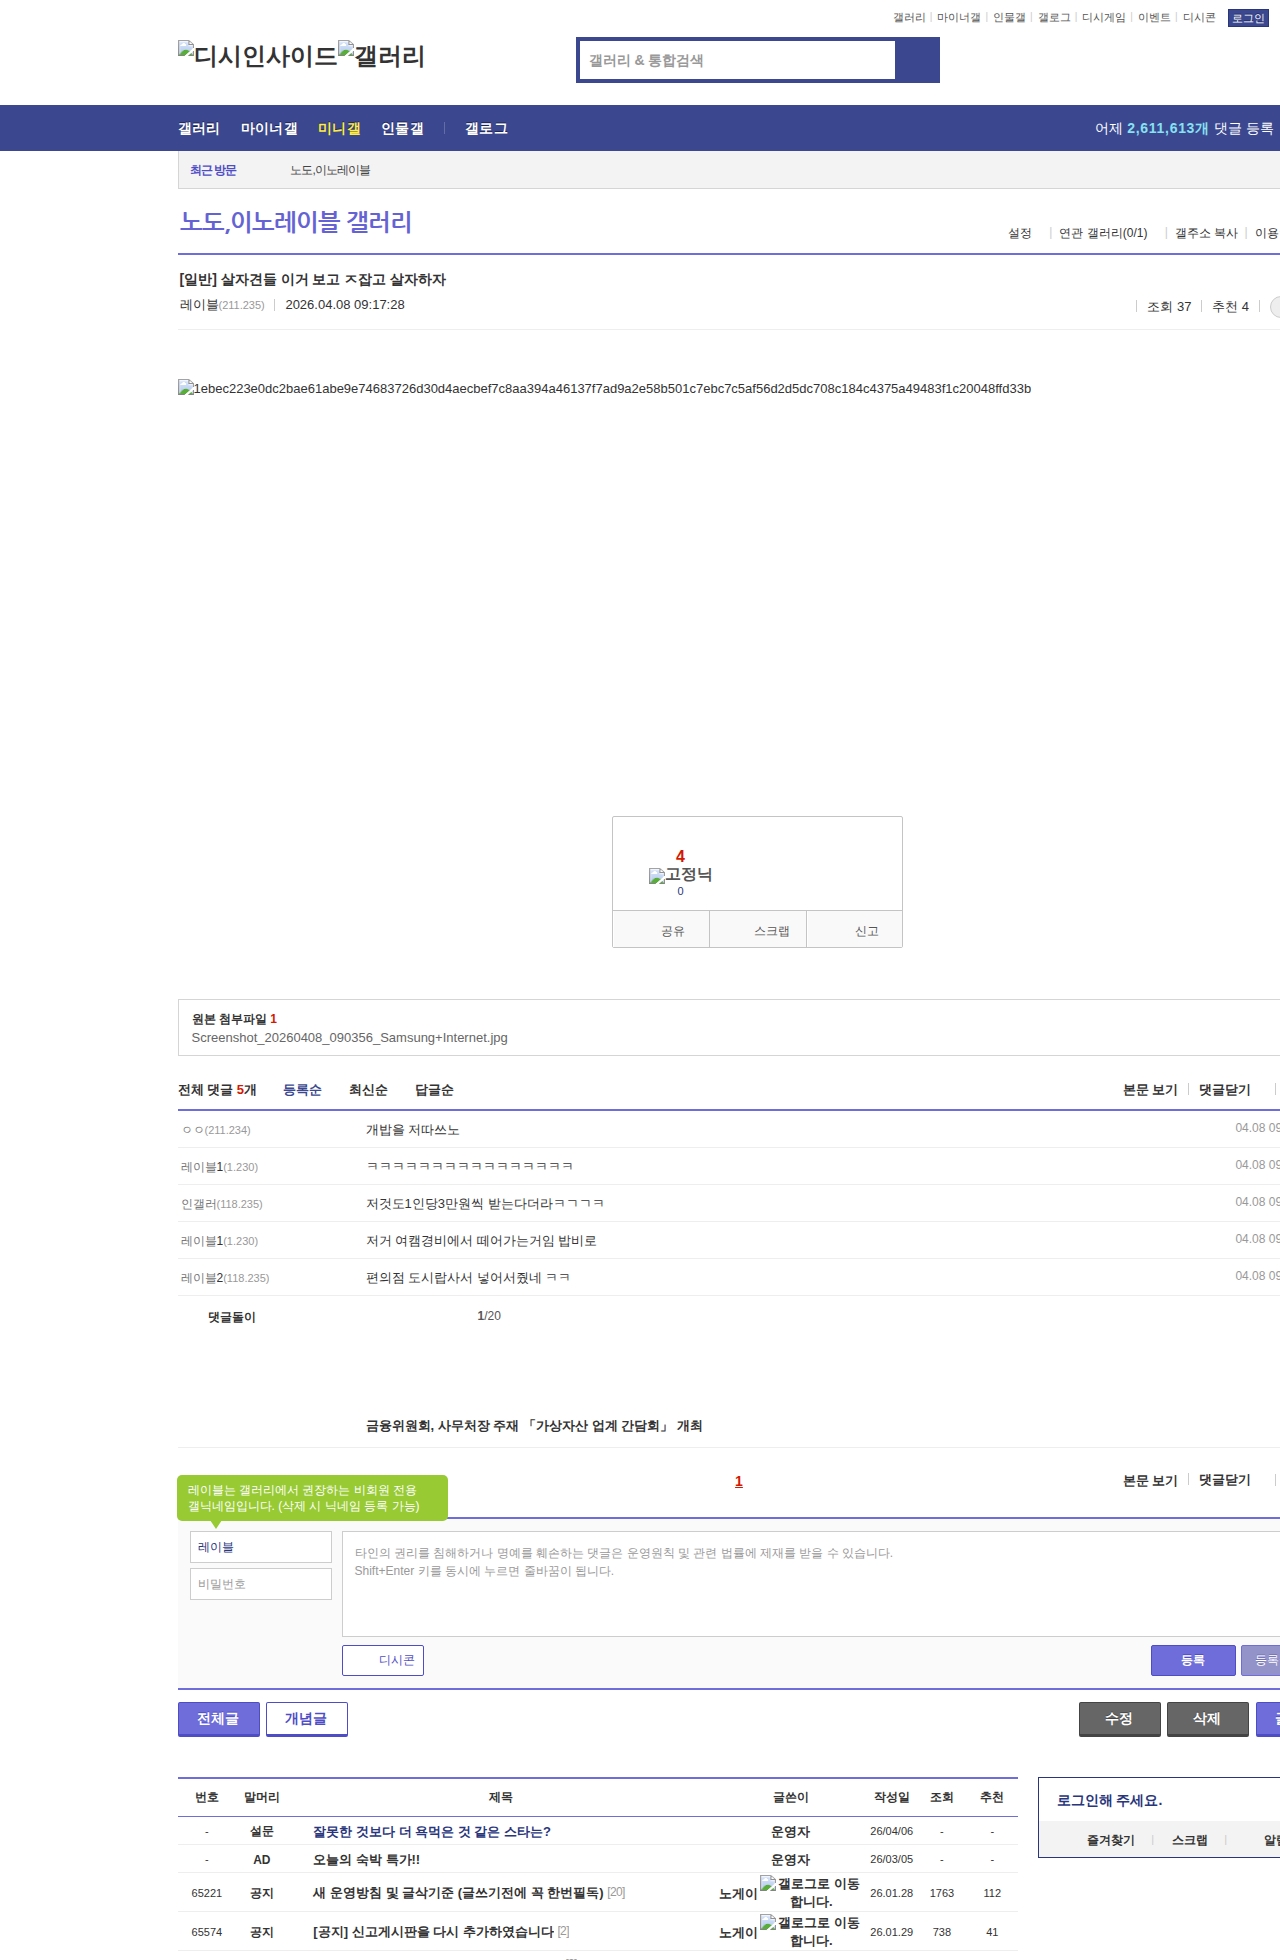Open 마이너갤 in the main navigation
This screenshot has width=1280, height=1960.
coord(269,129)
